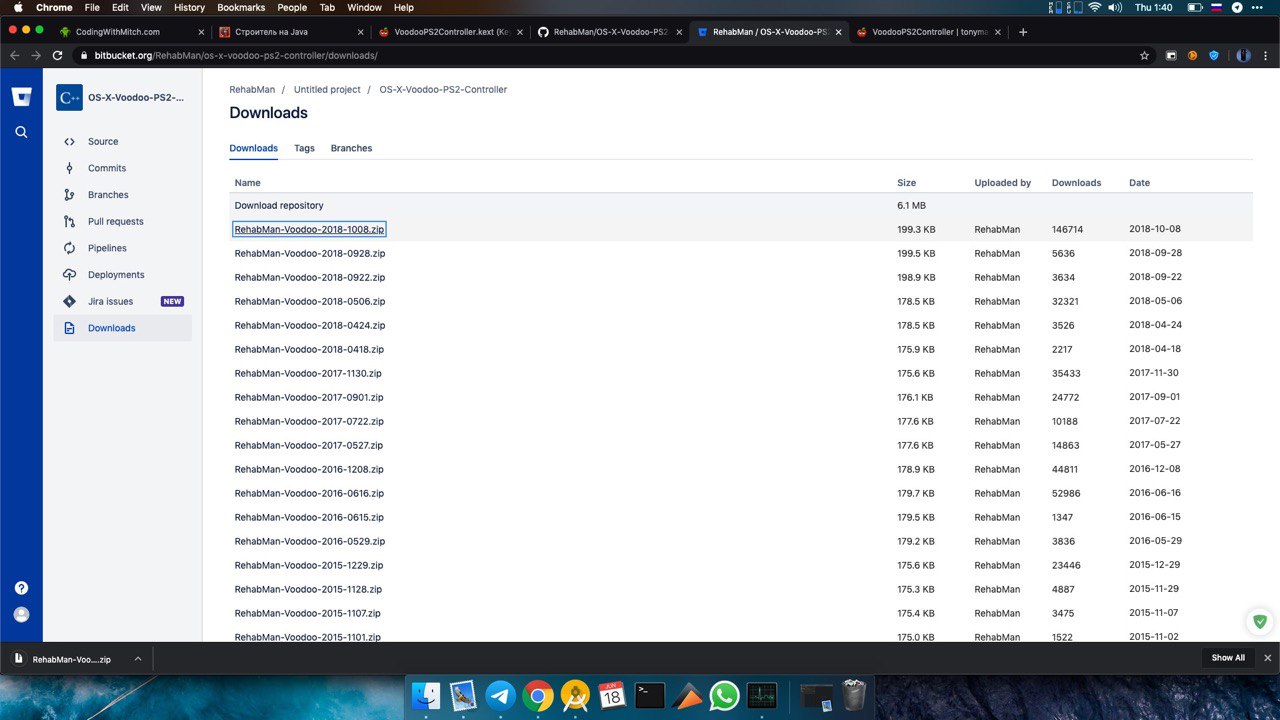The image size is (1280, 720).
Task: Click the Mail stamp icon in the dock
Action: pos(464,695)
